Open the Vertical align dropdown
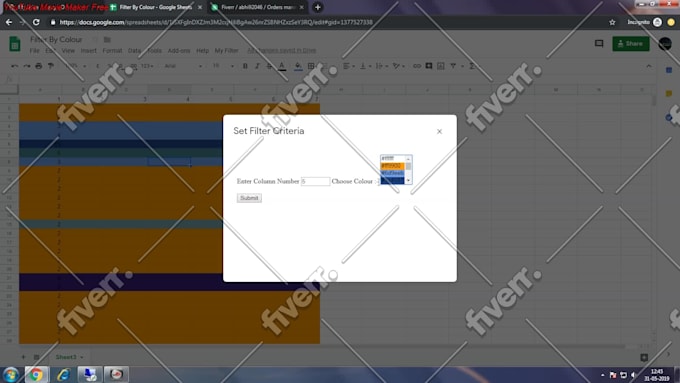The image size is (680, 383). (x=365, y=66)
